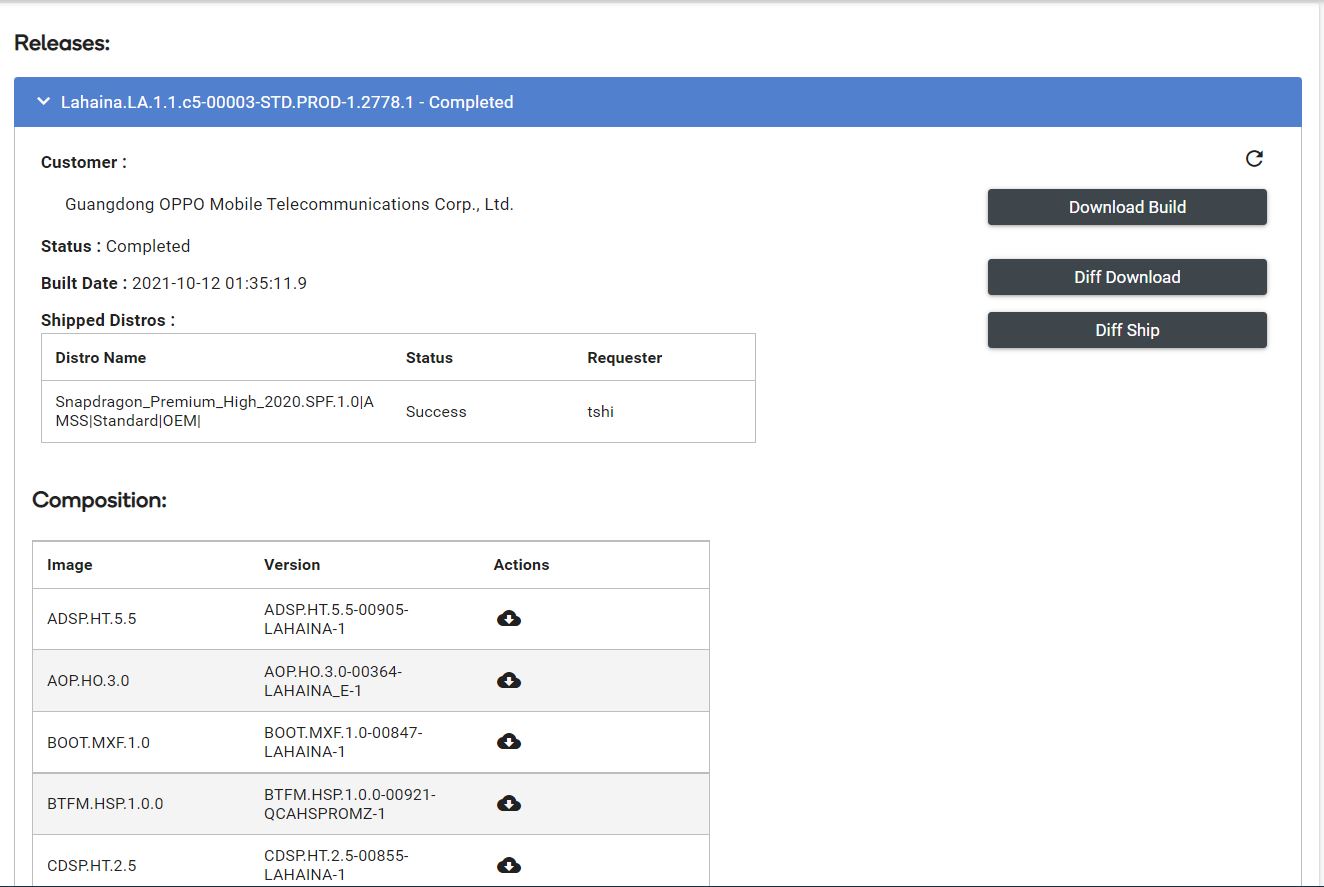This screenshot has height=887, width=1324.
Task: Click the Guangdong OPPO customer name
Action: coord(289,204)
